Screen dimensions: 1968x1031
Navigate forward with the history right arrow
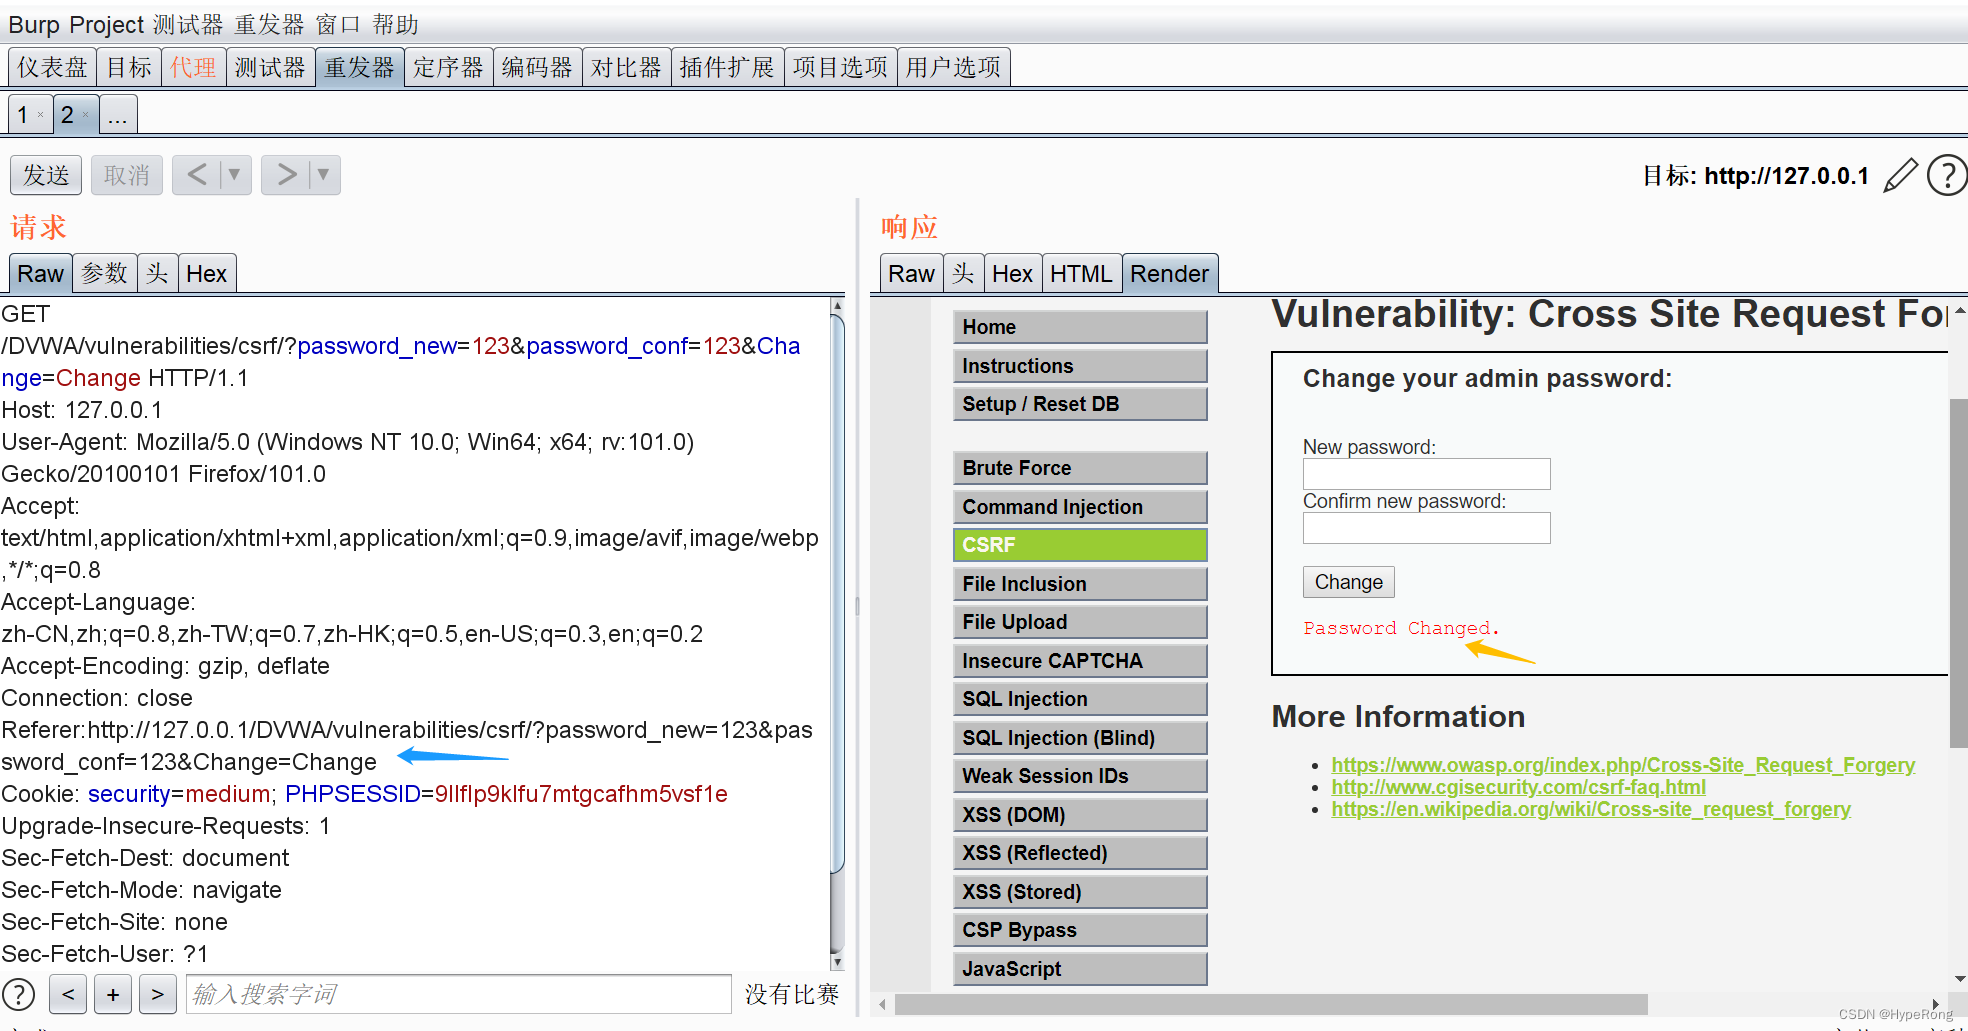pyautogui.click(x=286, y=175)
